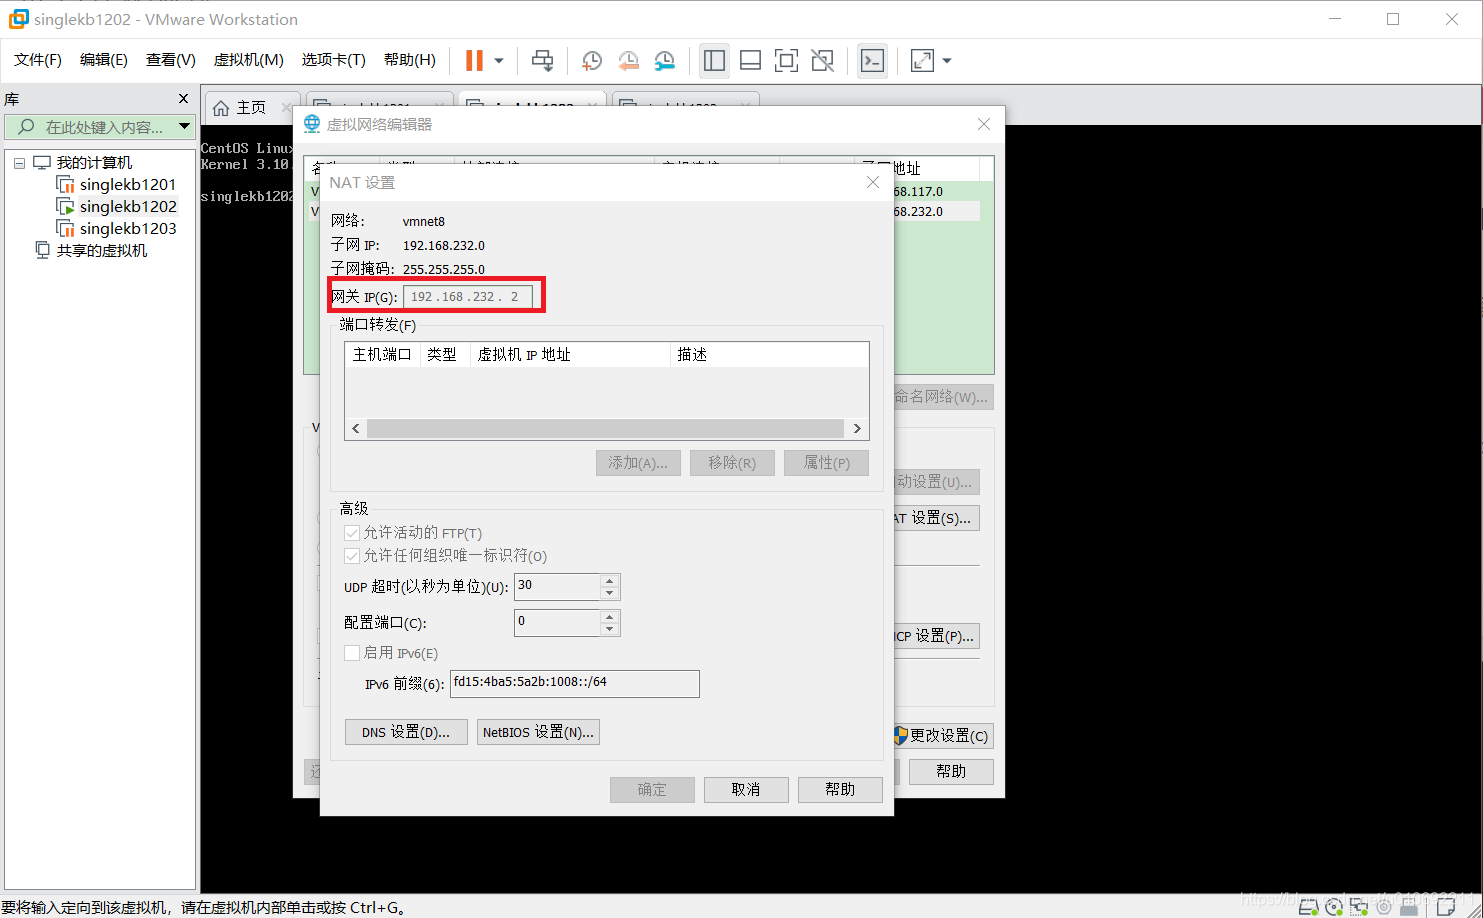The height and width of the screenshot is (918, 1483).
Task: Open the 帮助(H) menu
Action: [410, 60]
